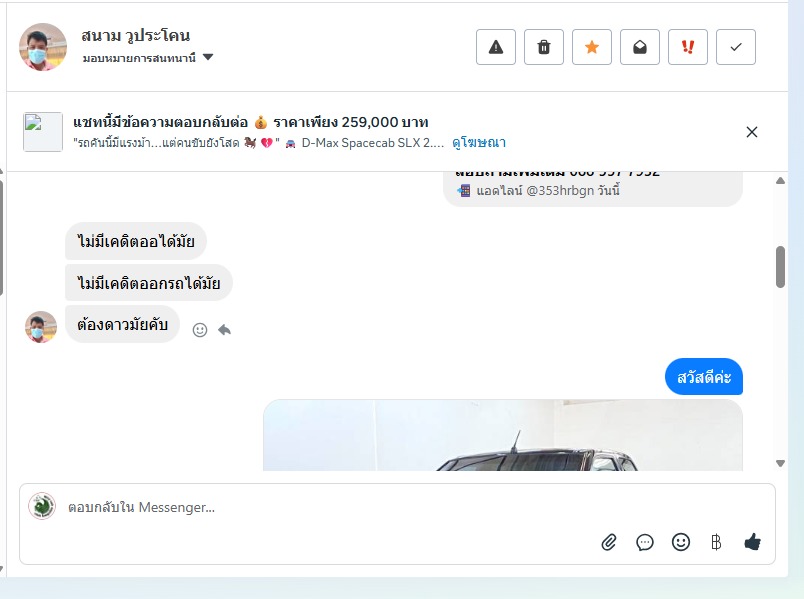Select message ไม่มีเคดิตออกรถไดัมัย
Viewport: 804px width, 599px height.
pos(149,283)
